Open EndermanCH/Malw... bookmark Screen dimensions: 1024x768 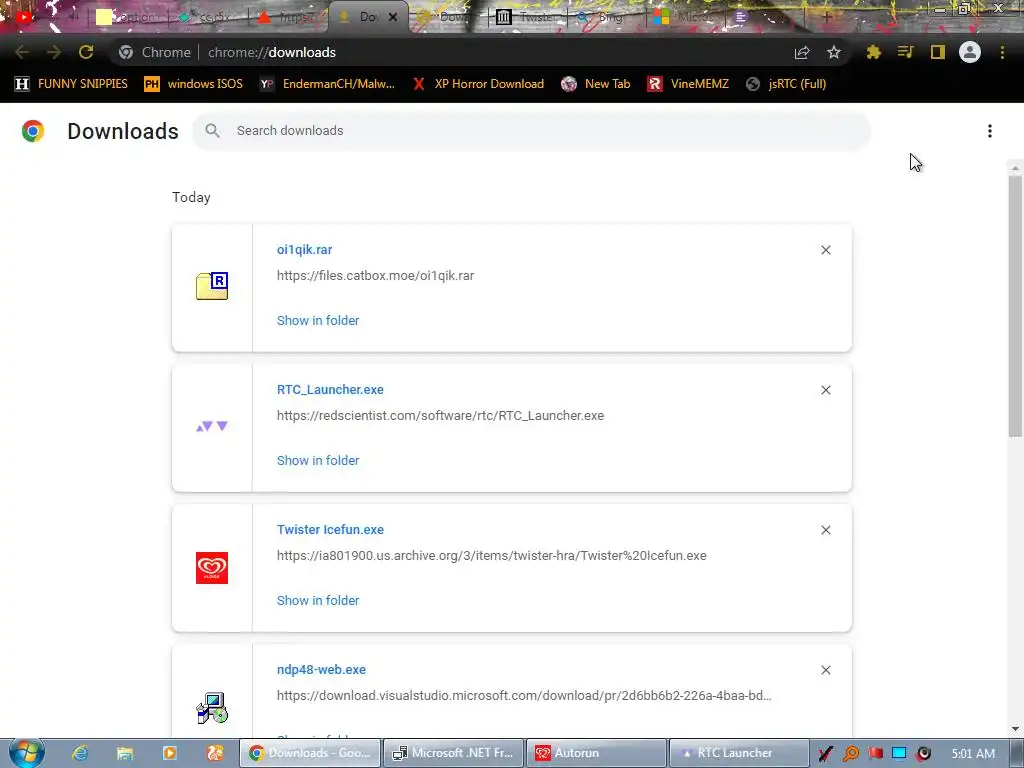327,84
